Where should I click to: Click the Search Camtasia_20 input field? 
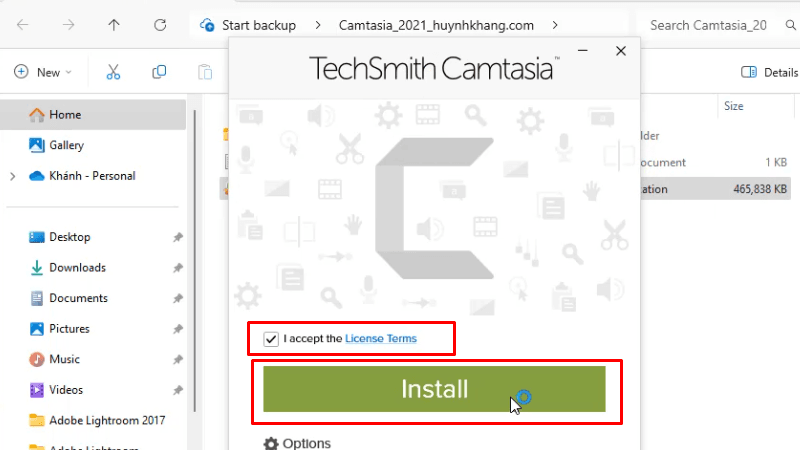pyautogui.click(x=715, y=24)
